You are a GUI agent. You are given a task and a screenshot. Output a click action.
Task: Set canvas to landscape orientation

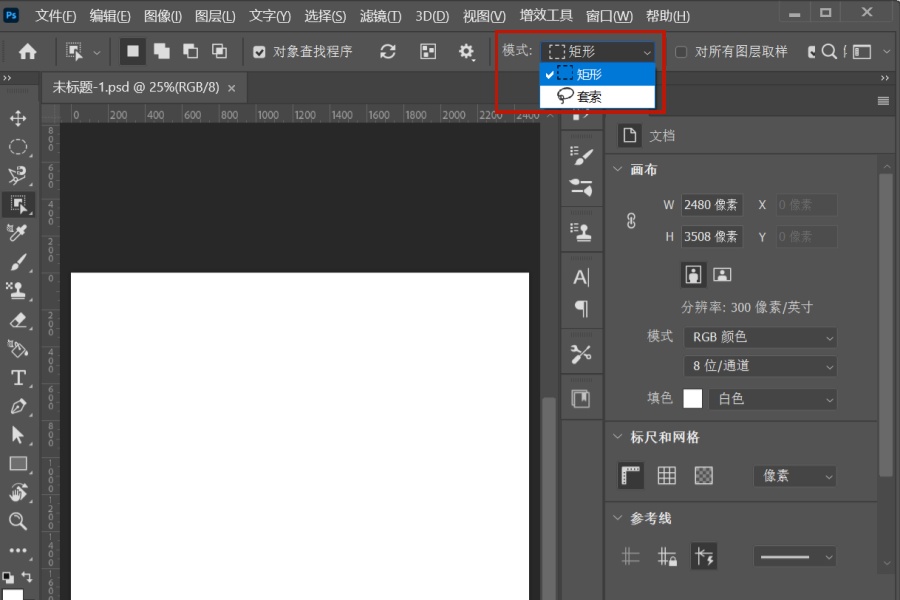722,274
